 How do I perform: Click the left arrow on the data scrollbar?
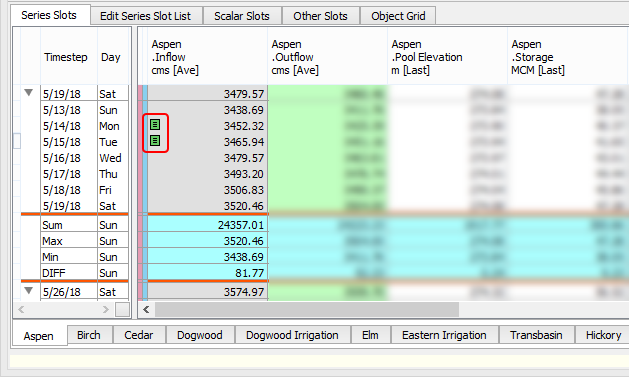(146, 309)
